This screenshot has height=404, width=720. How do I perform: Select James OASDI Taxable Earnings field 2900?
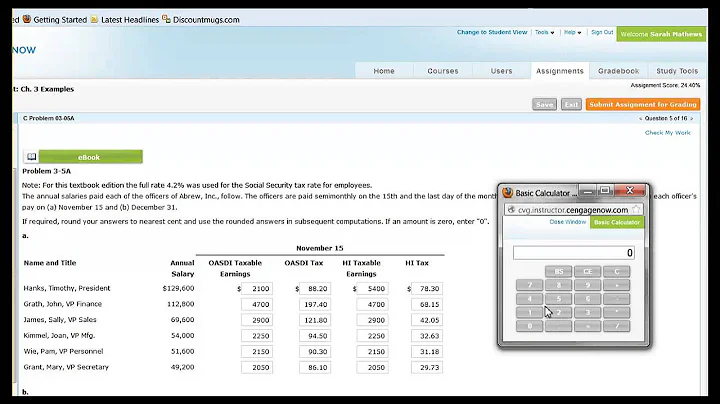(257, 320)
